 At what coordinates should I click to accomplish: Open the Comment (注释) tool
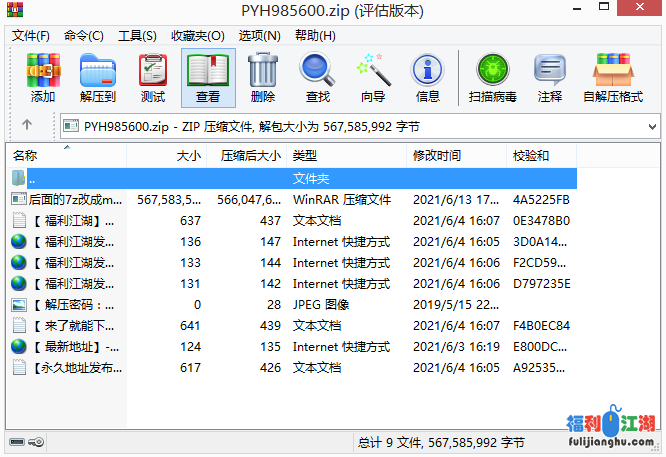tap(550, 78)
